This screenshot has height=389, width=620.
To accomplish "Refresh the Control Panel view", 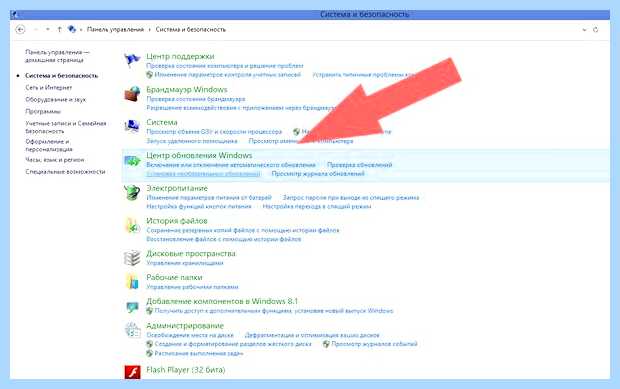I will [x=595, y=30].
